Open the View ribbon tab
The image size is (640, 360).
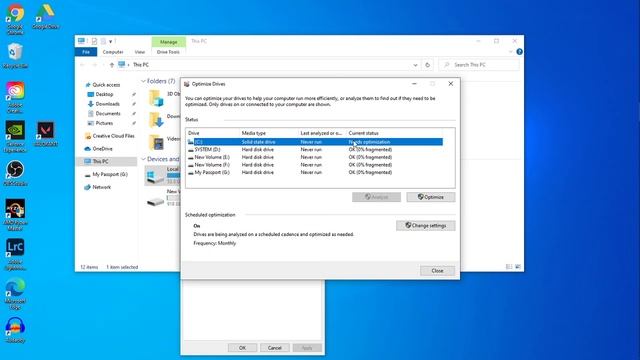140,52
